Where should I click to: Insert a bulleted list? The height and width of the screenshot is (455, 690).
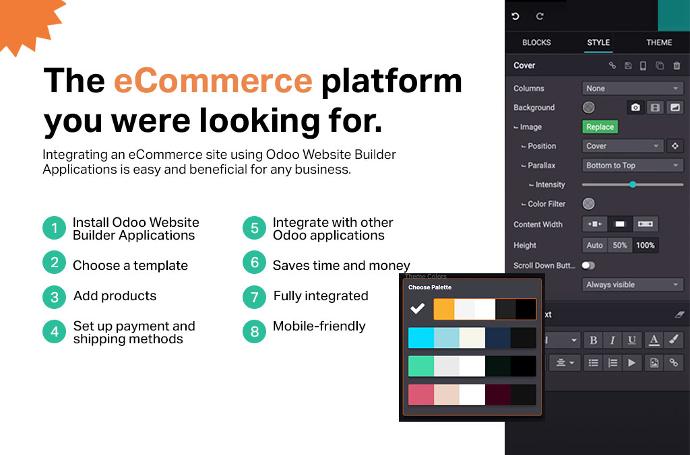(593, 363)
